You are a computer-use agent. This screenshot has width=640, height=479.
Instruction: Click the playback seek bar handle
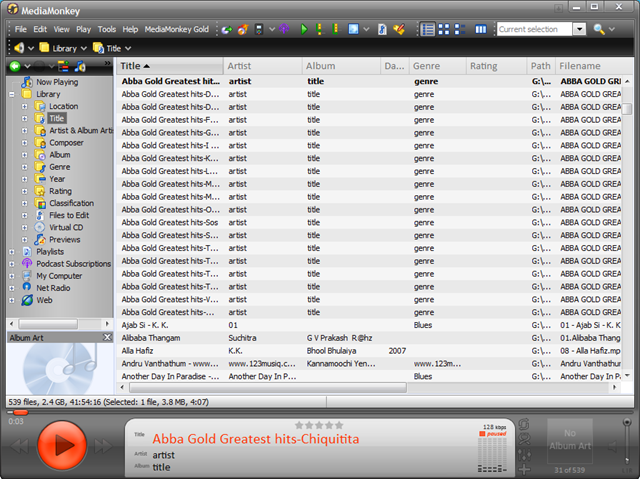(x=20, y=412)
